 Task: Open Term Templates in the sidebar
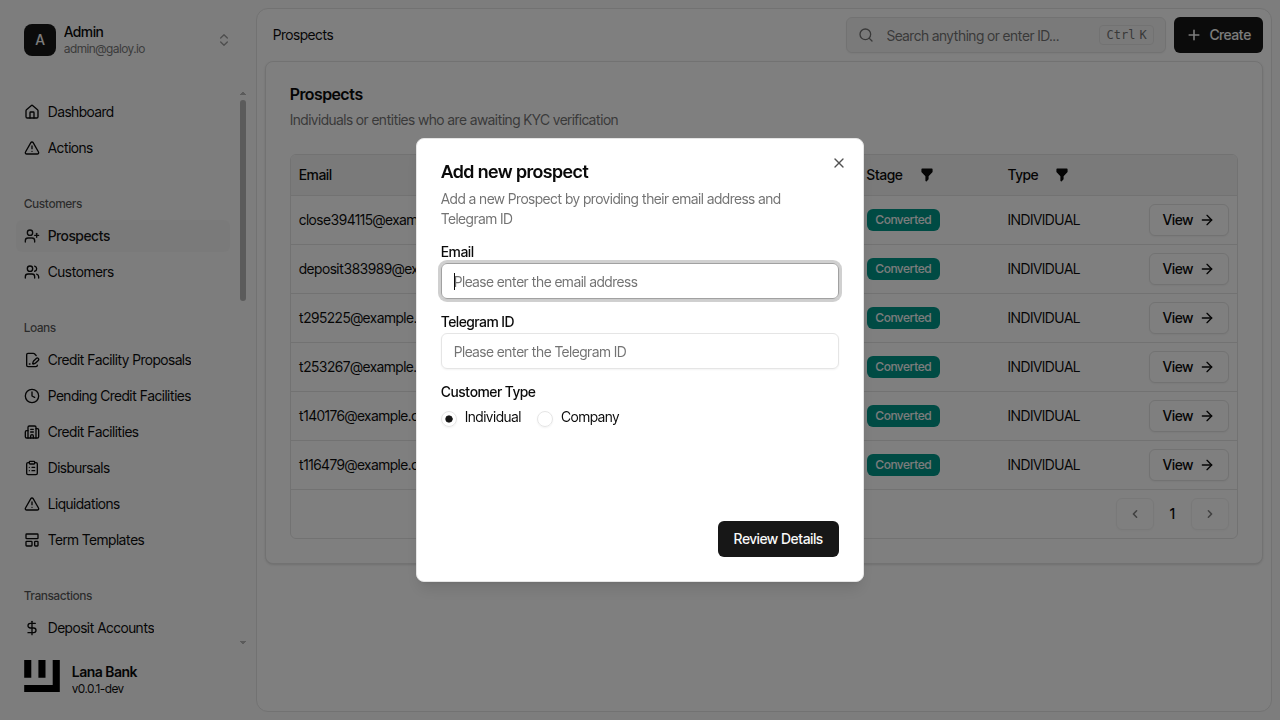click(95, 539)
